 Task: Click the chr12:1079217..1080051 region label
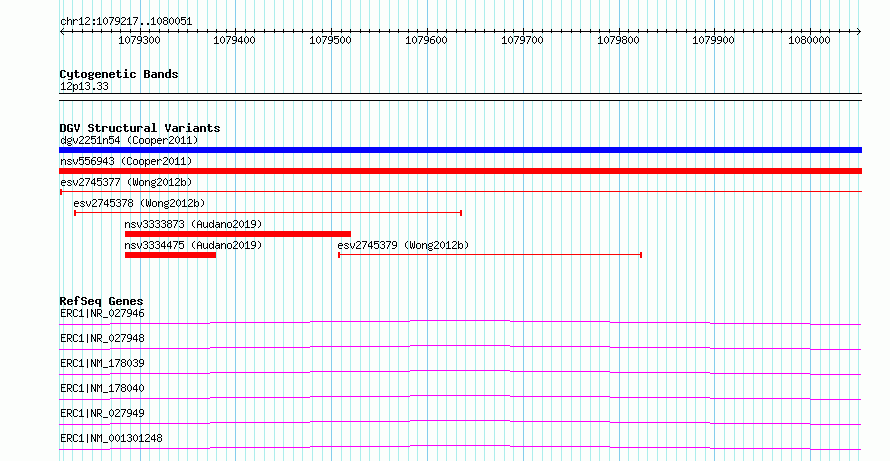click(126, 22)
